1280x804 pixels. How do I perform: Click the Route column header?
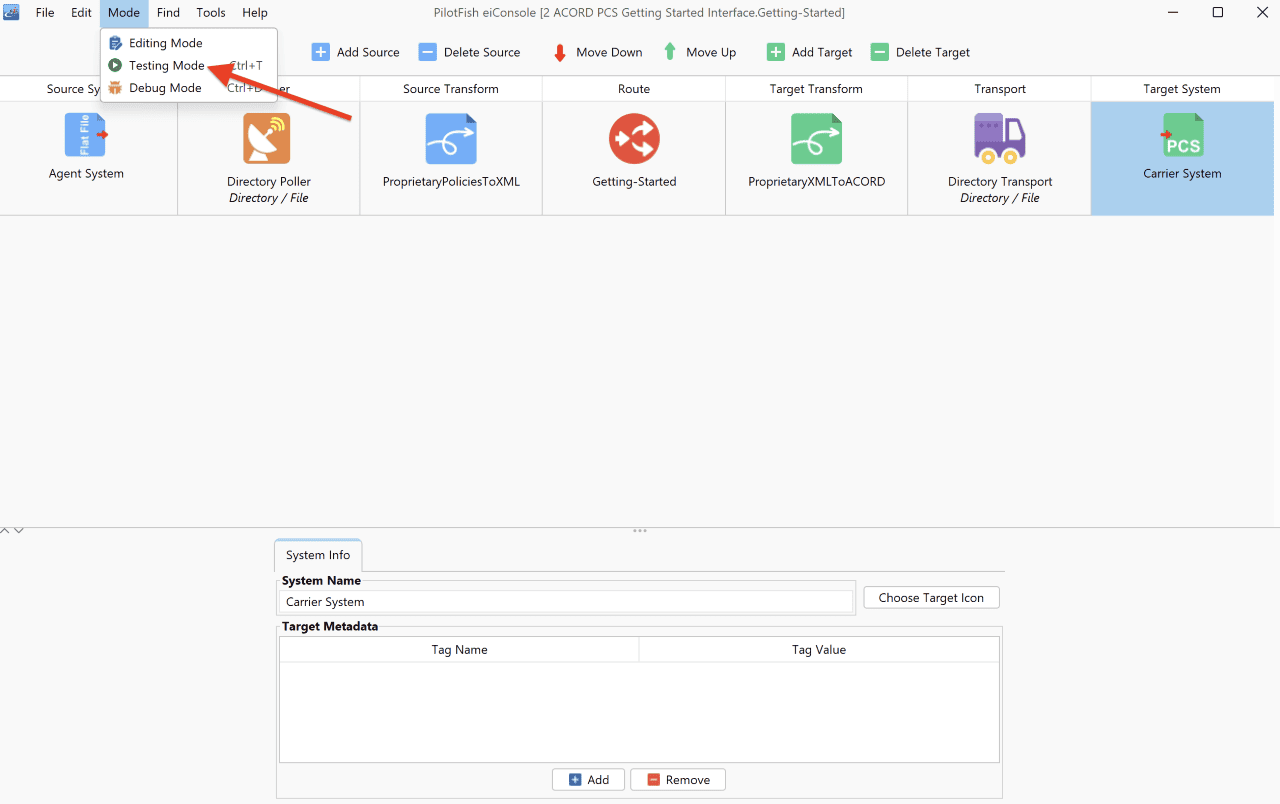point(634,89)
